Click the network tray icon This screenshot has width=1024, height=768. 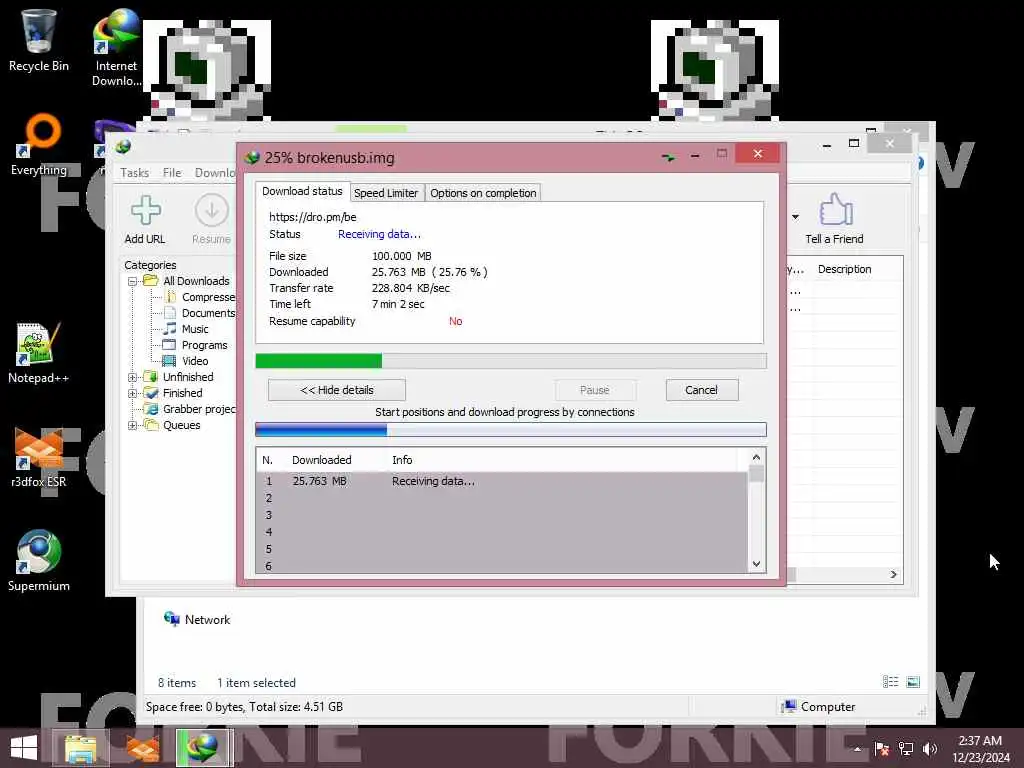click(x=906, y=748)
